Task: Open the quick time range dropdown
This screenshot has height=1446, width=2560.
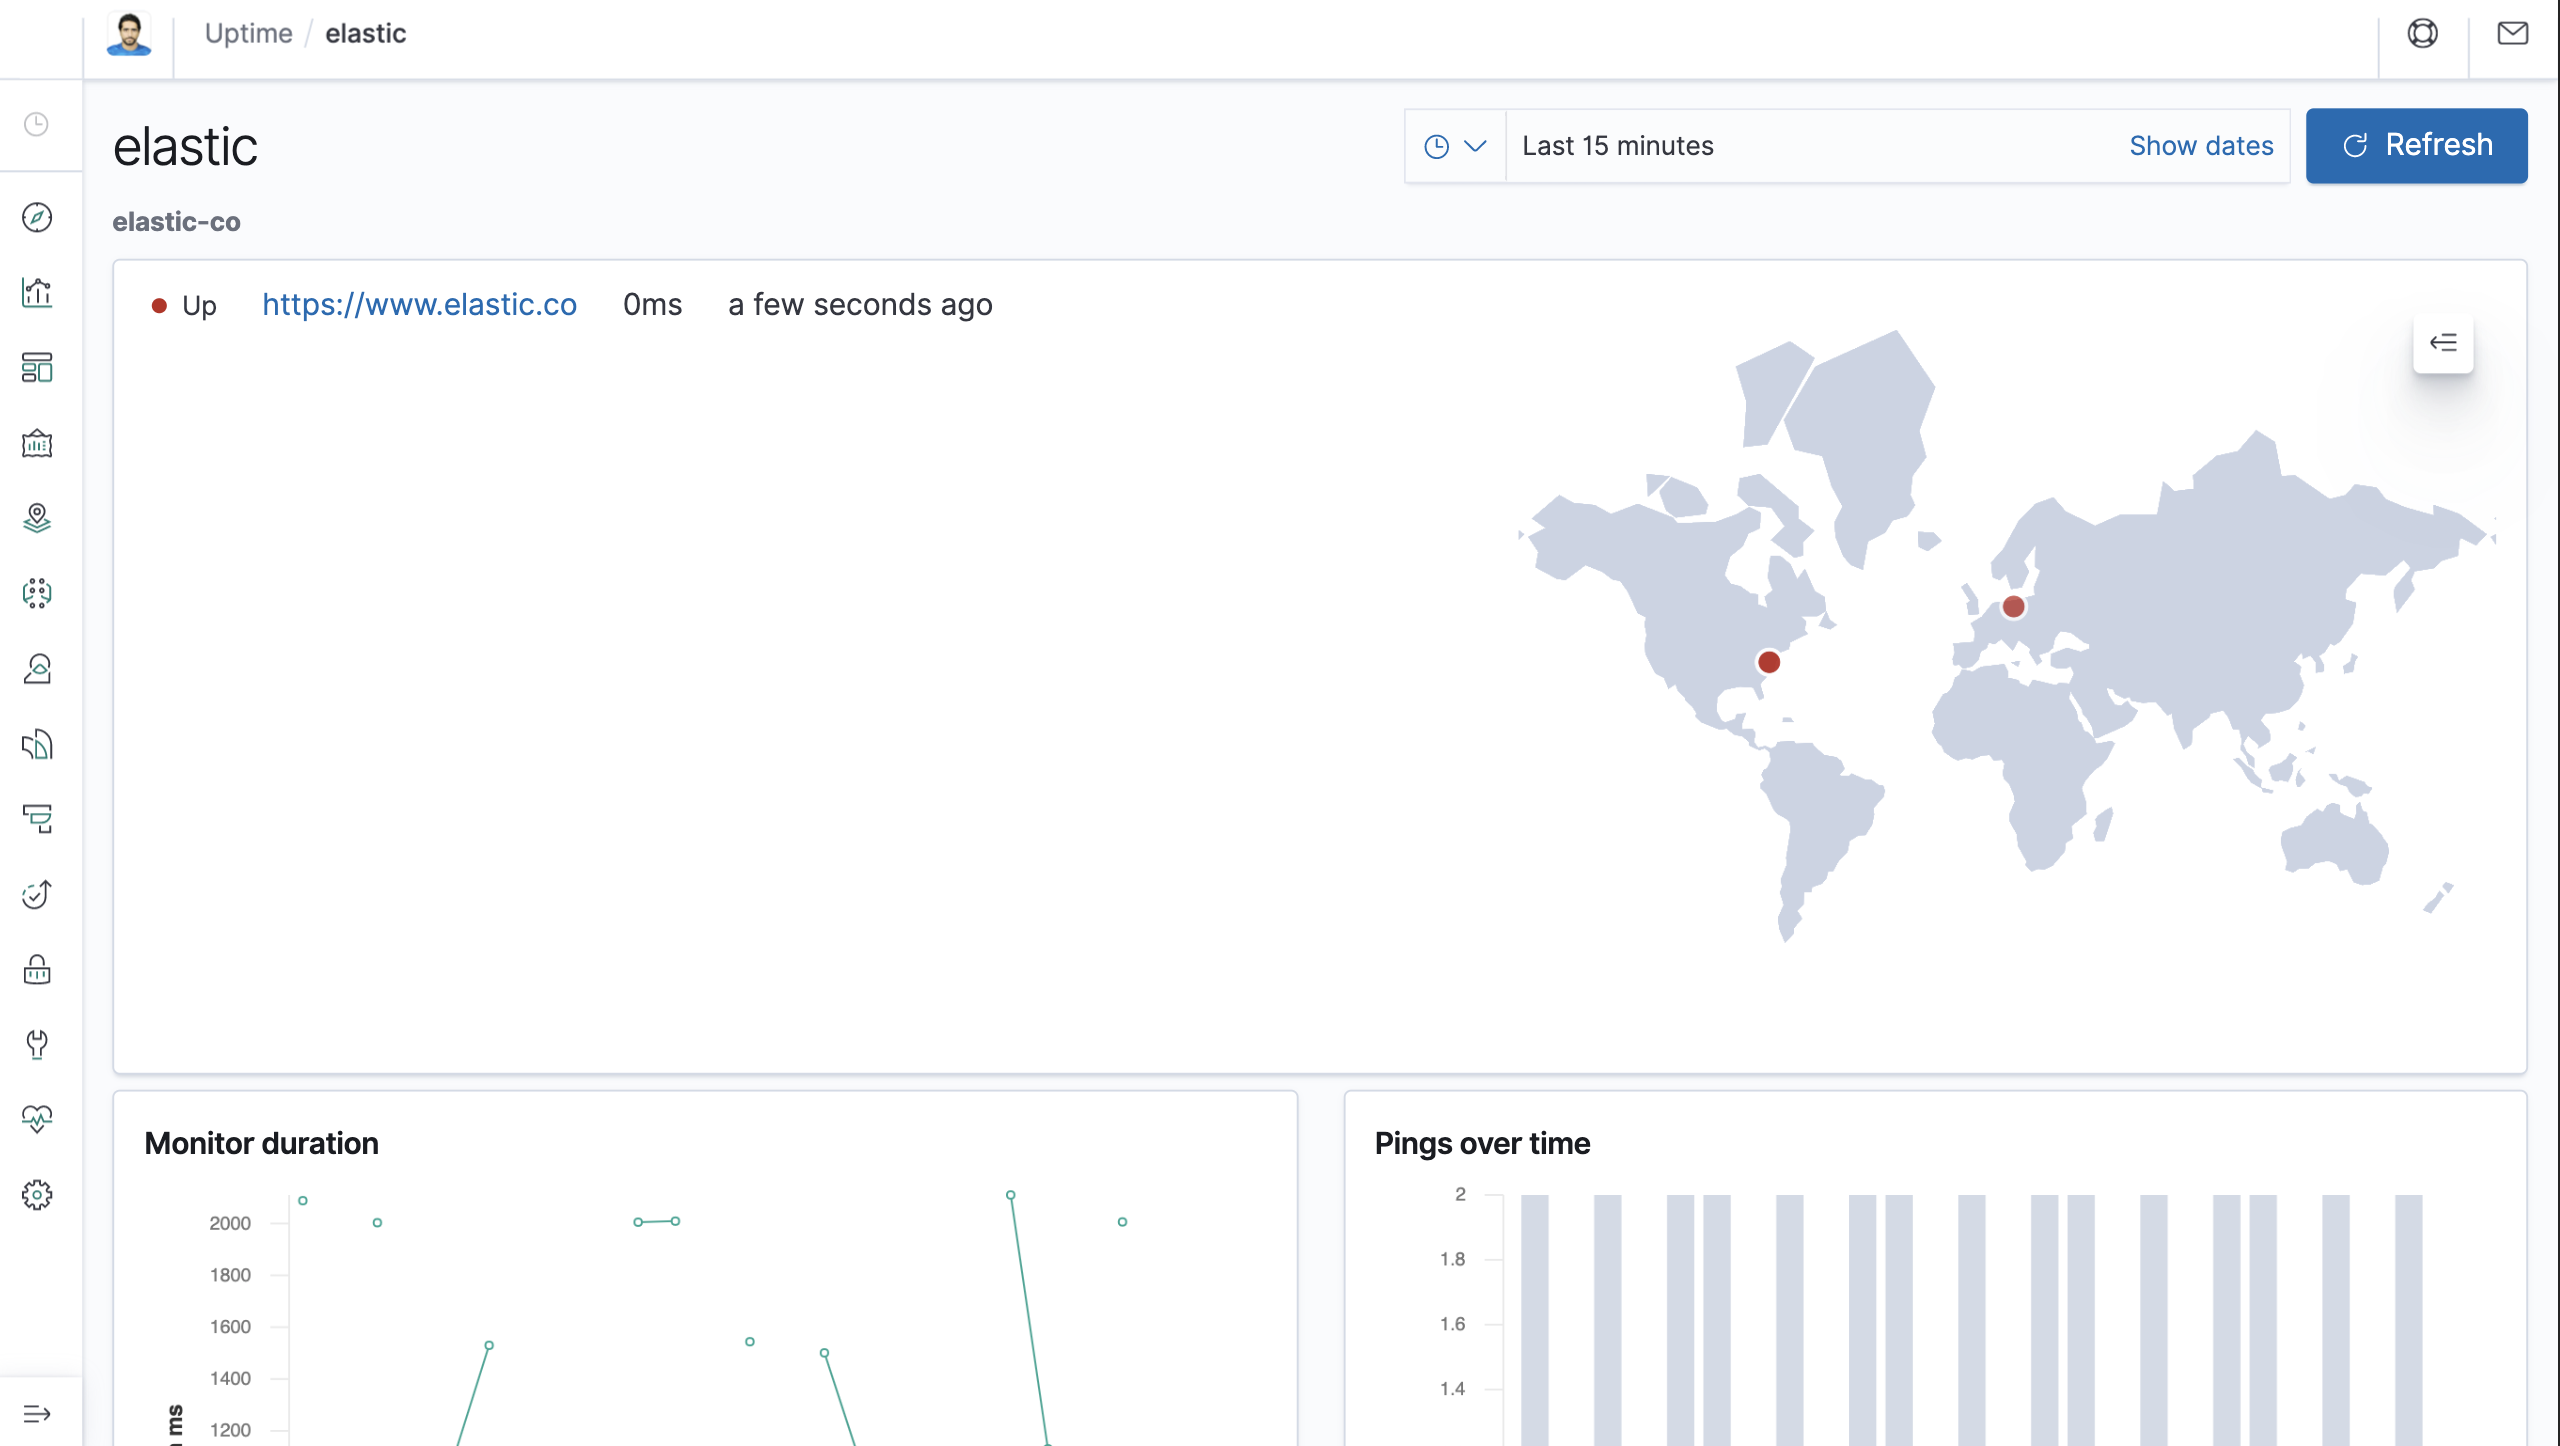Action: coord(1455,146)
